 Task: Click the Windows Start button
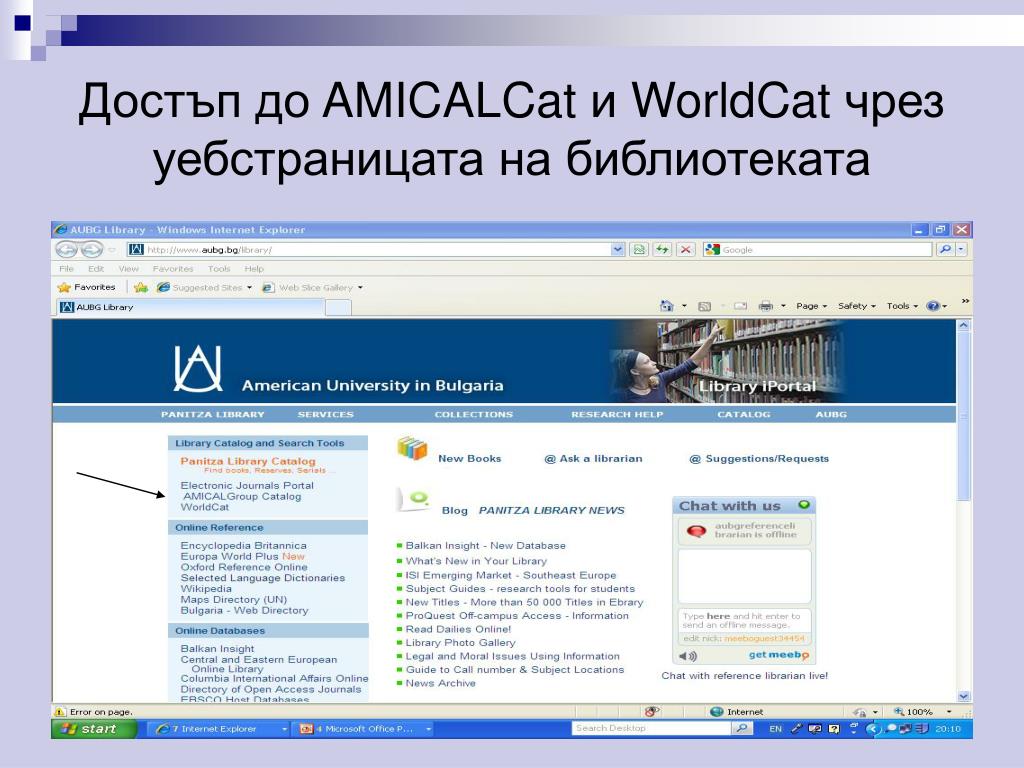click(94, 729)
